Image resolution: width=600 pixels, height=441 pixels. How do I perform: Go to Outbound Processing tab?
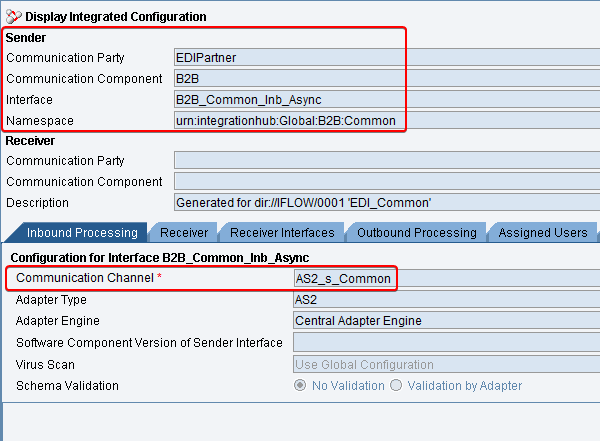click(417, 232)
